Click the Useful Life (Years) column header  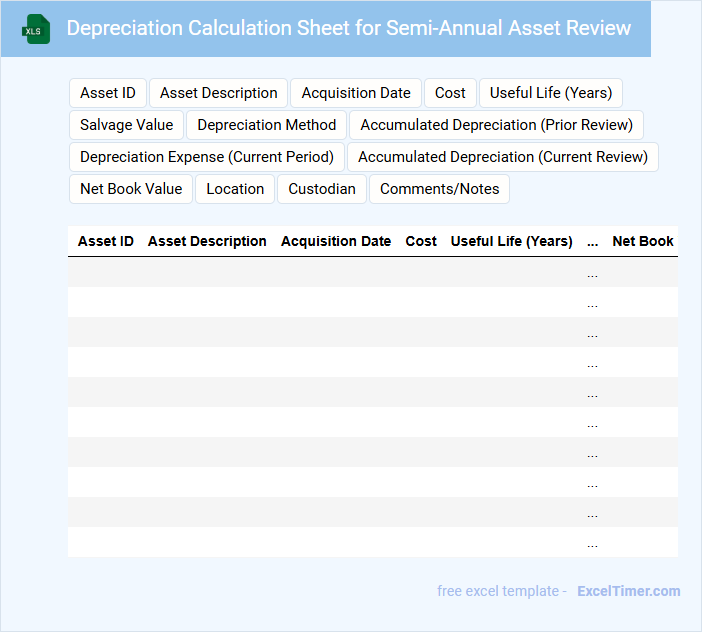[512, 241]
